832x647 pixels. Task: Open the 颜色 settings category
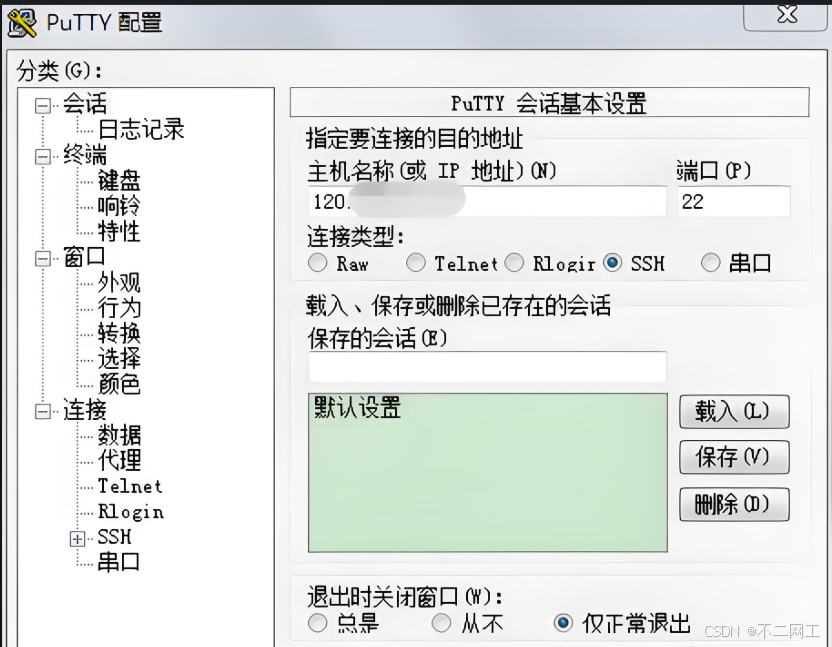click(x=119, y=384)
